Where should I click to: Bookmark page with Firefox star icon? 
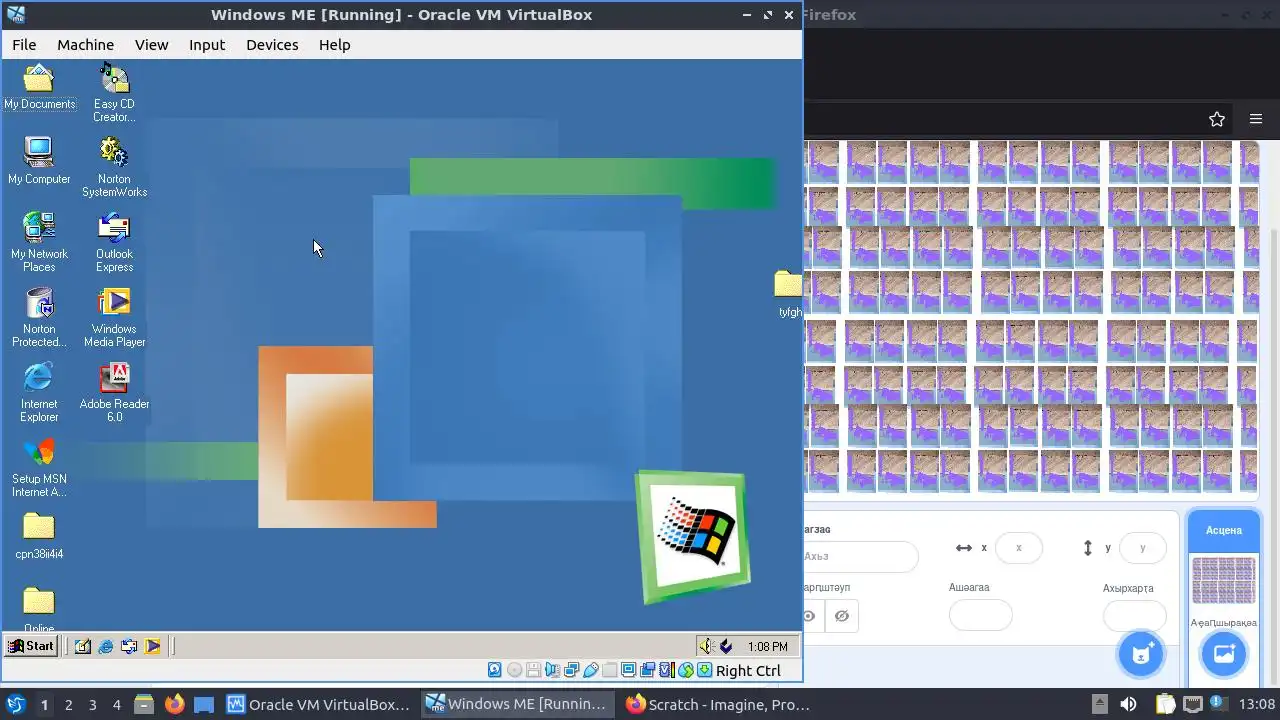[1217, 119]
